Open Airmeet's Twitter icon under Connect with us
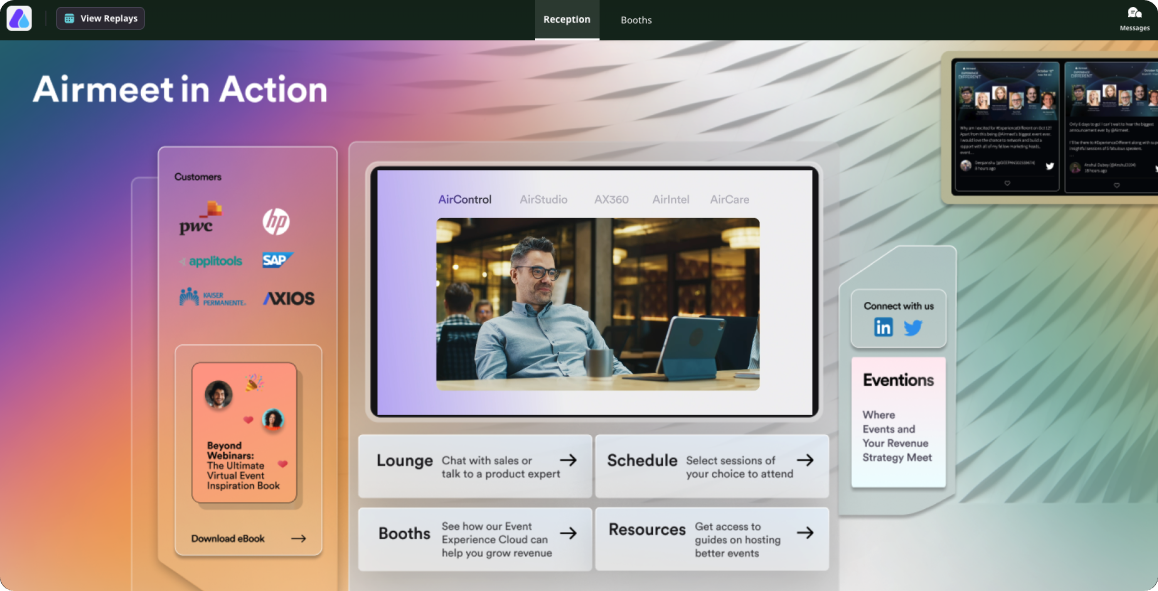 (x=914, y=327)
